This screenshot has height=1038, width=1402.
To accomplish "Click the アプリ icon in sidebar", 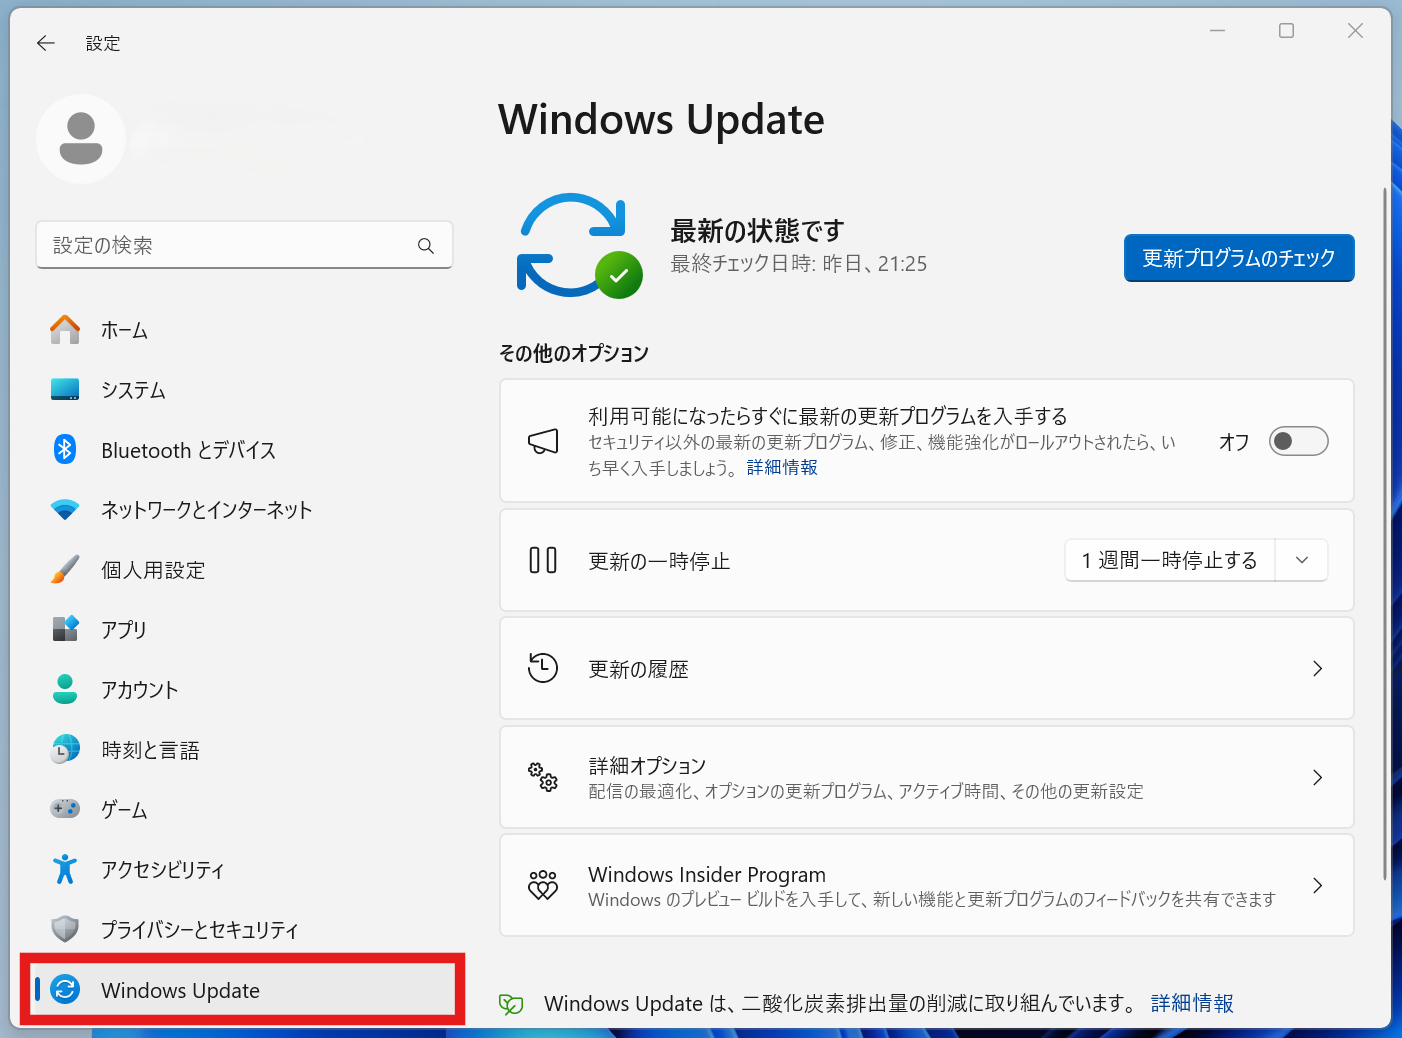I will pos(65,629).
